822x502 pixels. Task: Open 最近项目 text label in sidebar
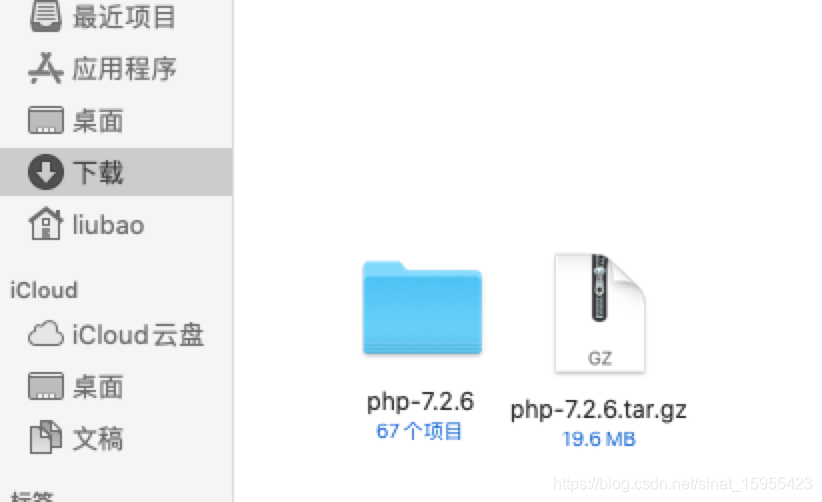[x=124, y=16]
